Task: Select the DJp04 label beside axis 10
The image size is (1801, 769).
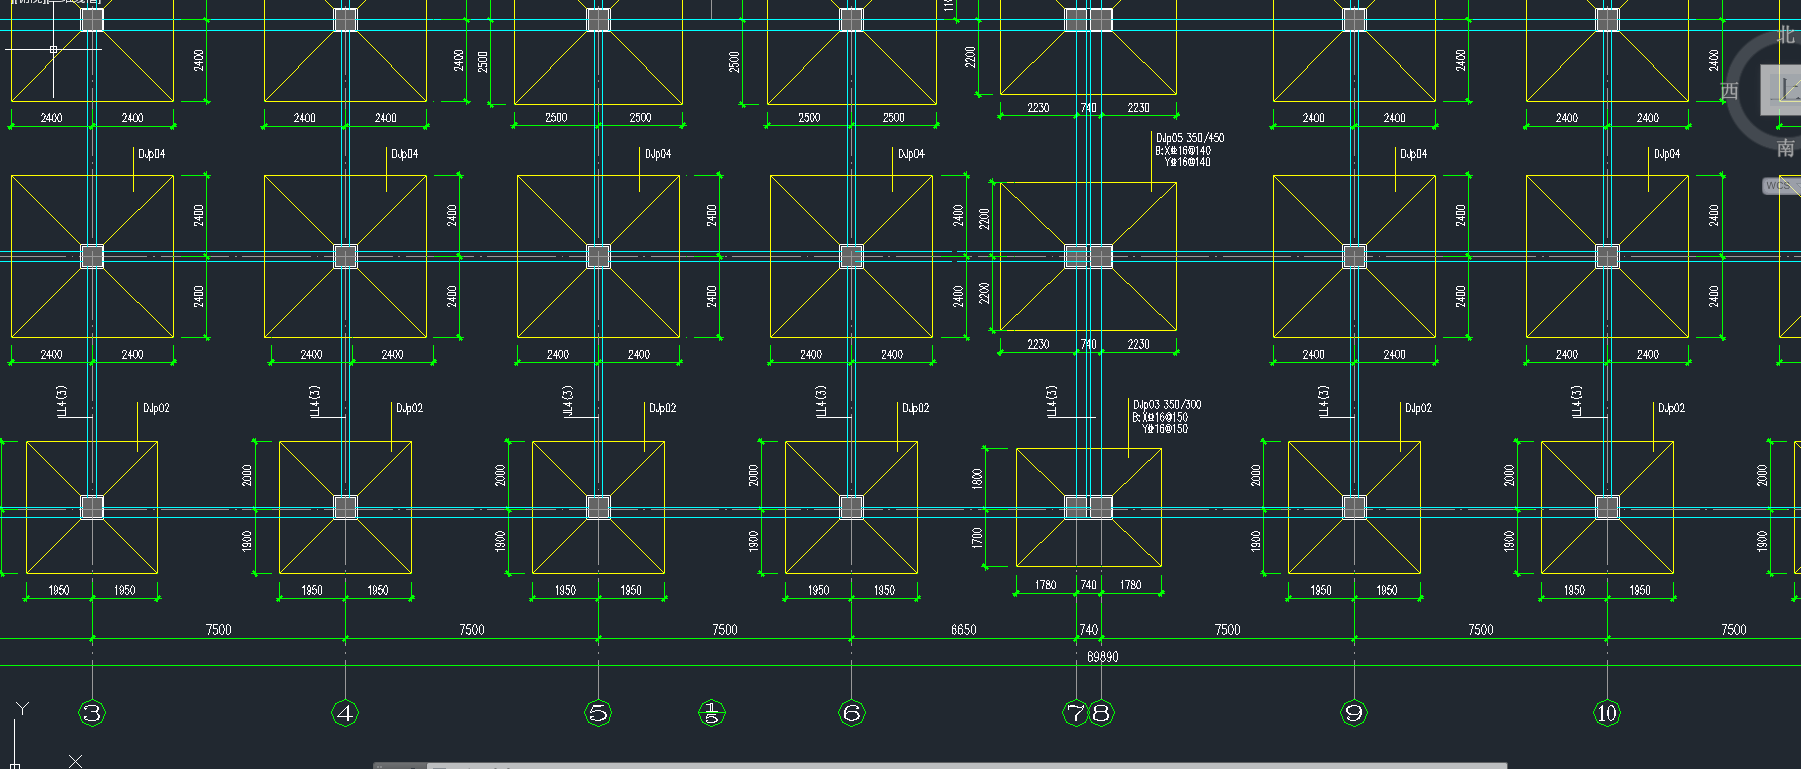Action: point(1667,154)
